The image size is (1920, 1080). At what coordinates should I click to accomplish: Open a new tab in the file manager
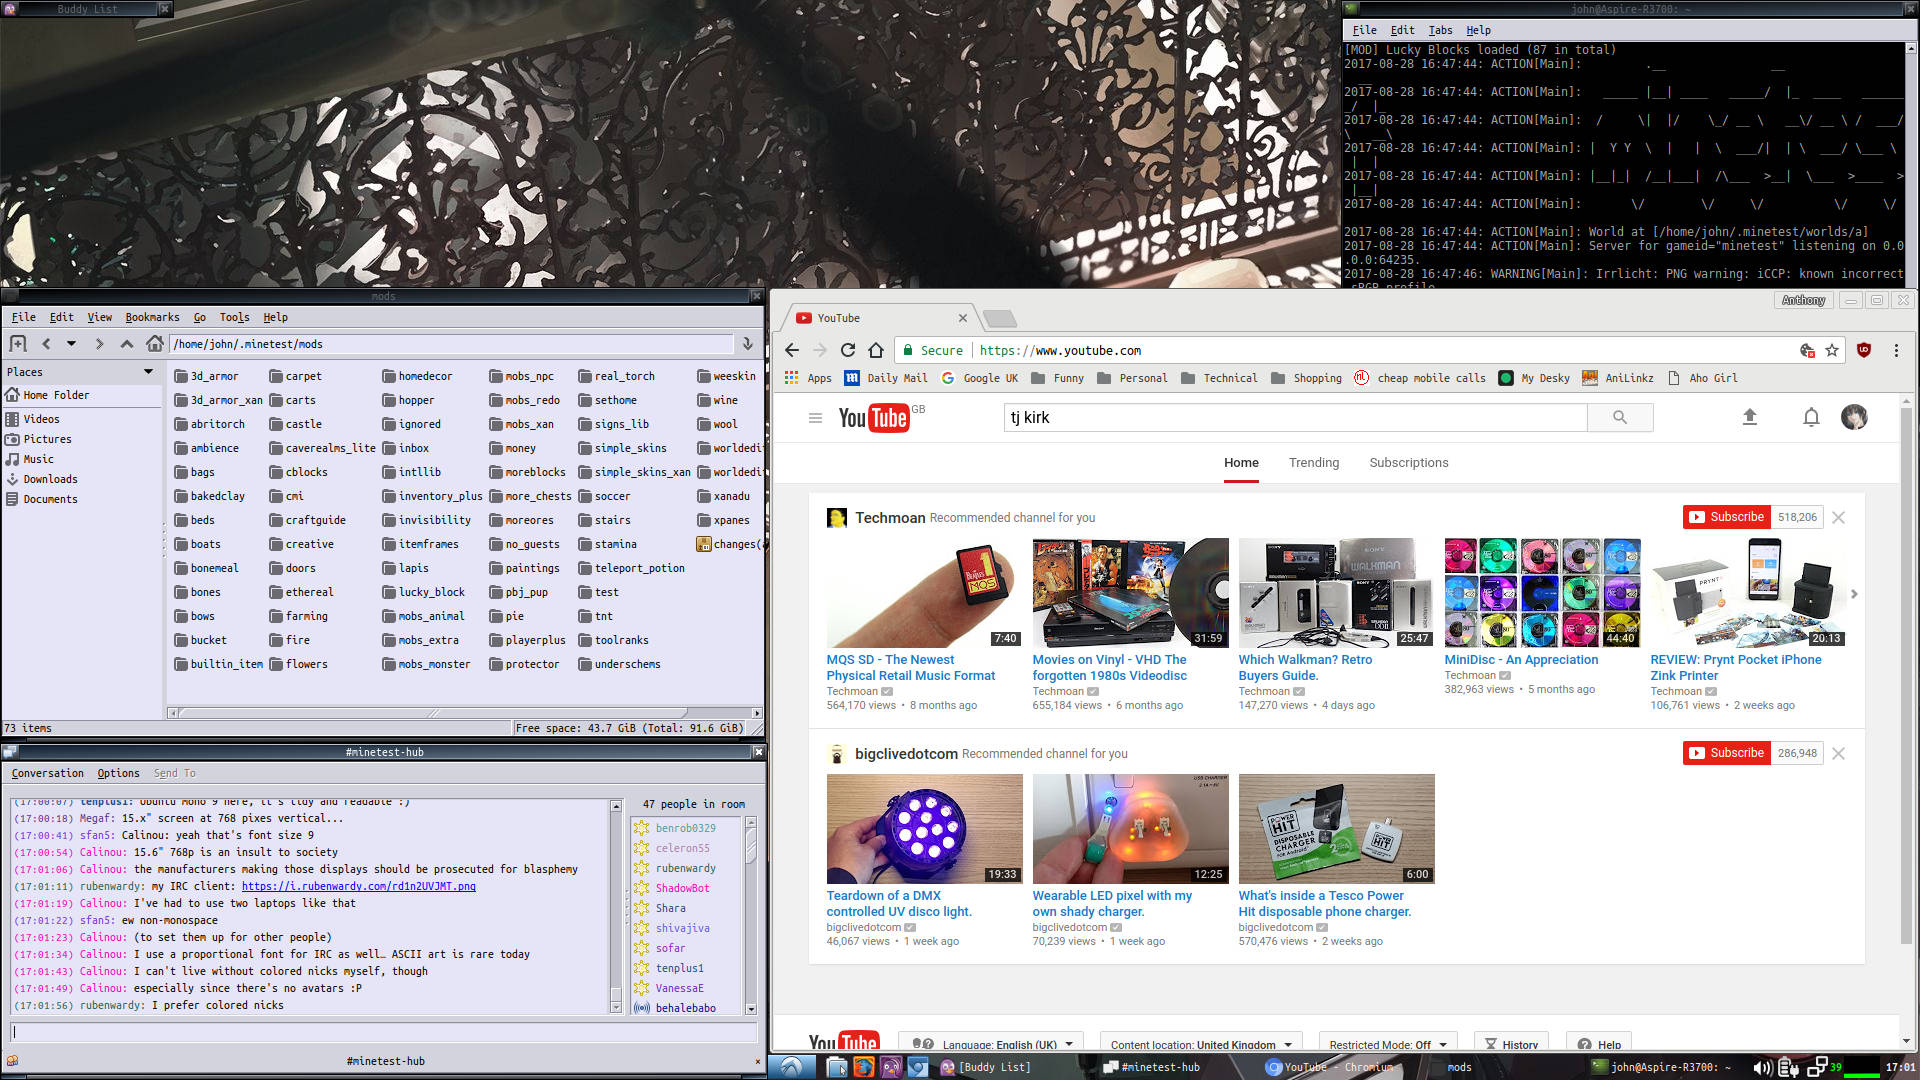18,344
